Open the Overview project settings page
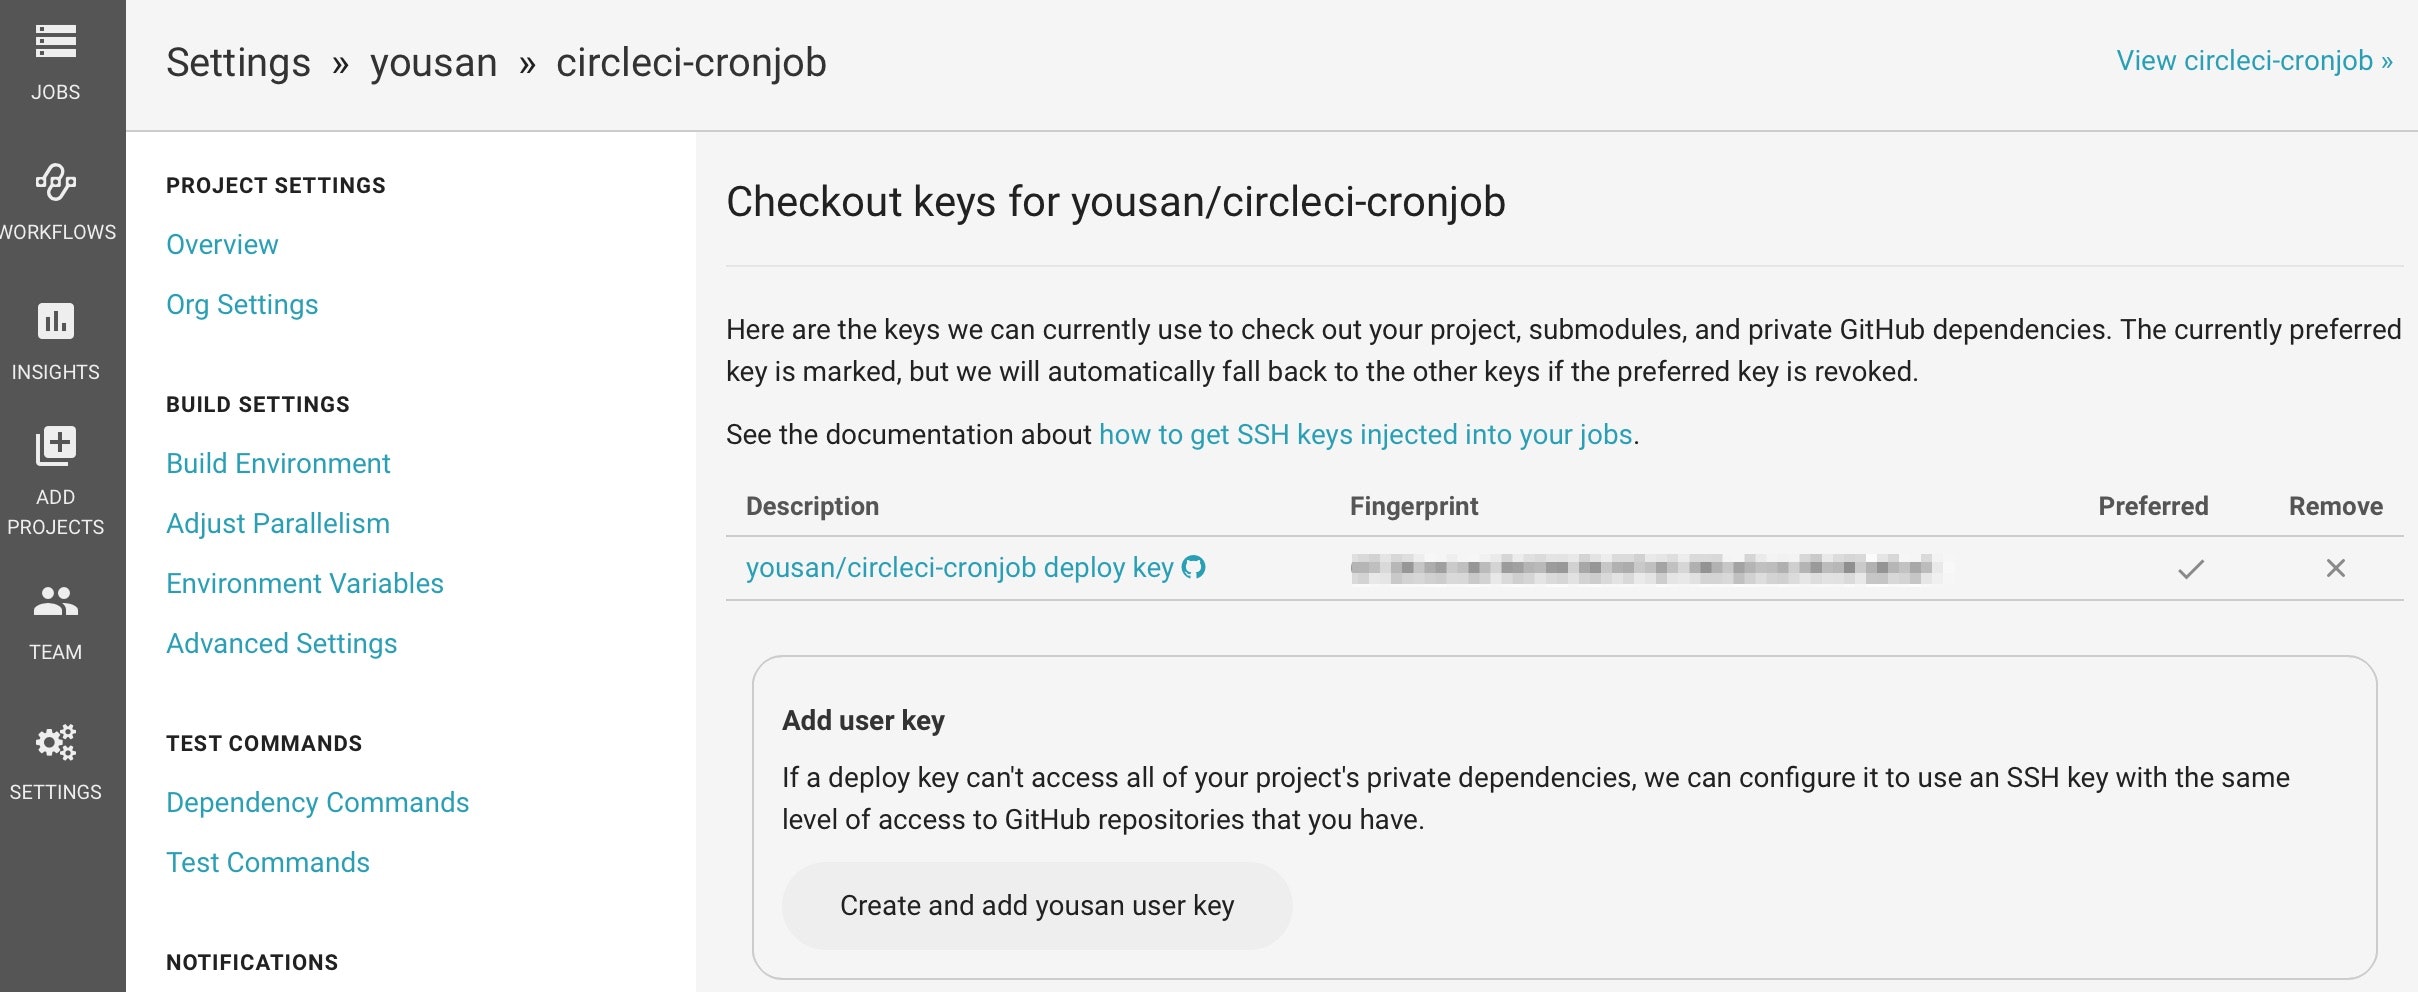This screenshot has height=992, width=2418. tap(222, 245)
